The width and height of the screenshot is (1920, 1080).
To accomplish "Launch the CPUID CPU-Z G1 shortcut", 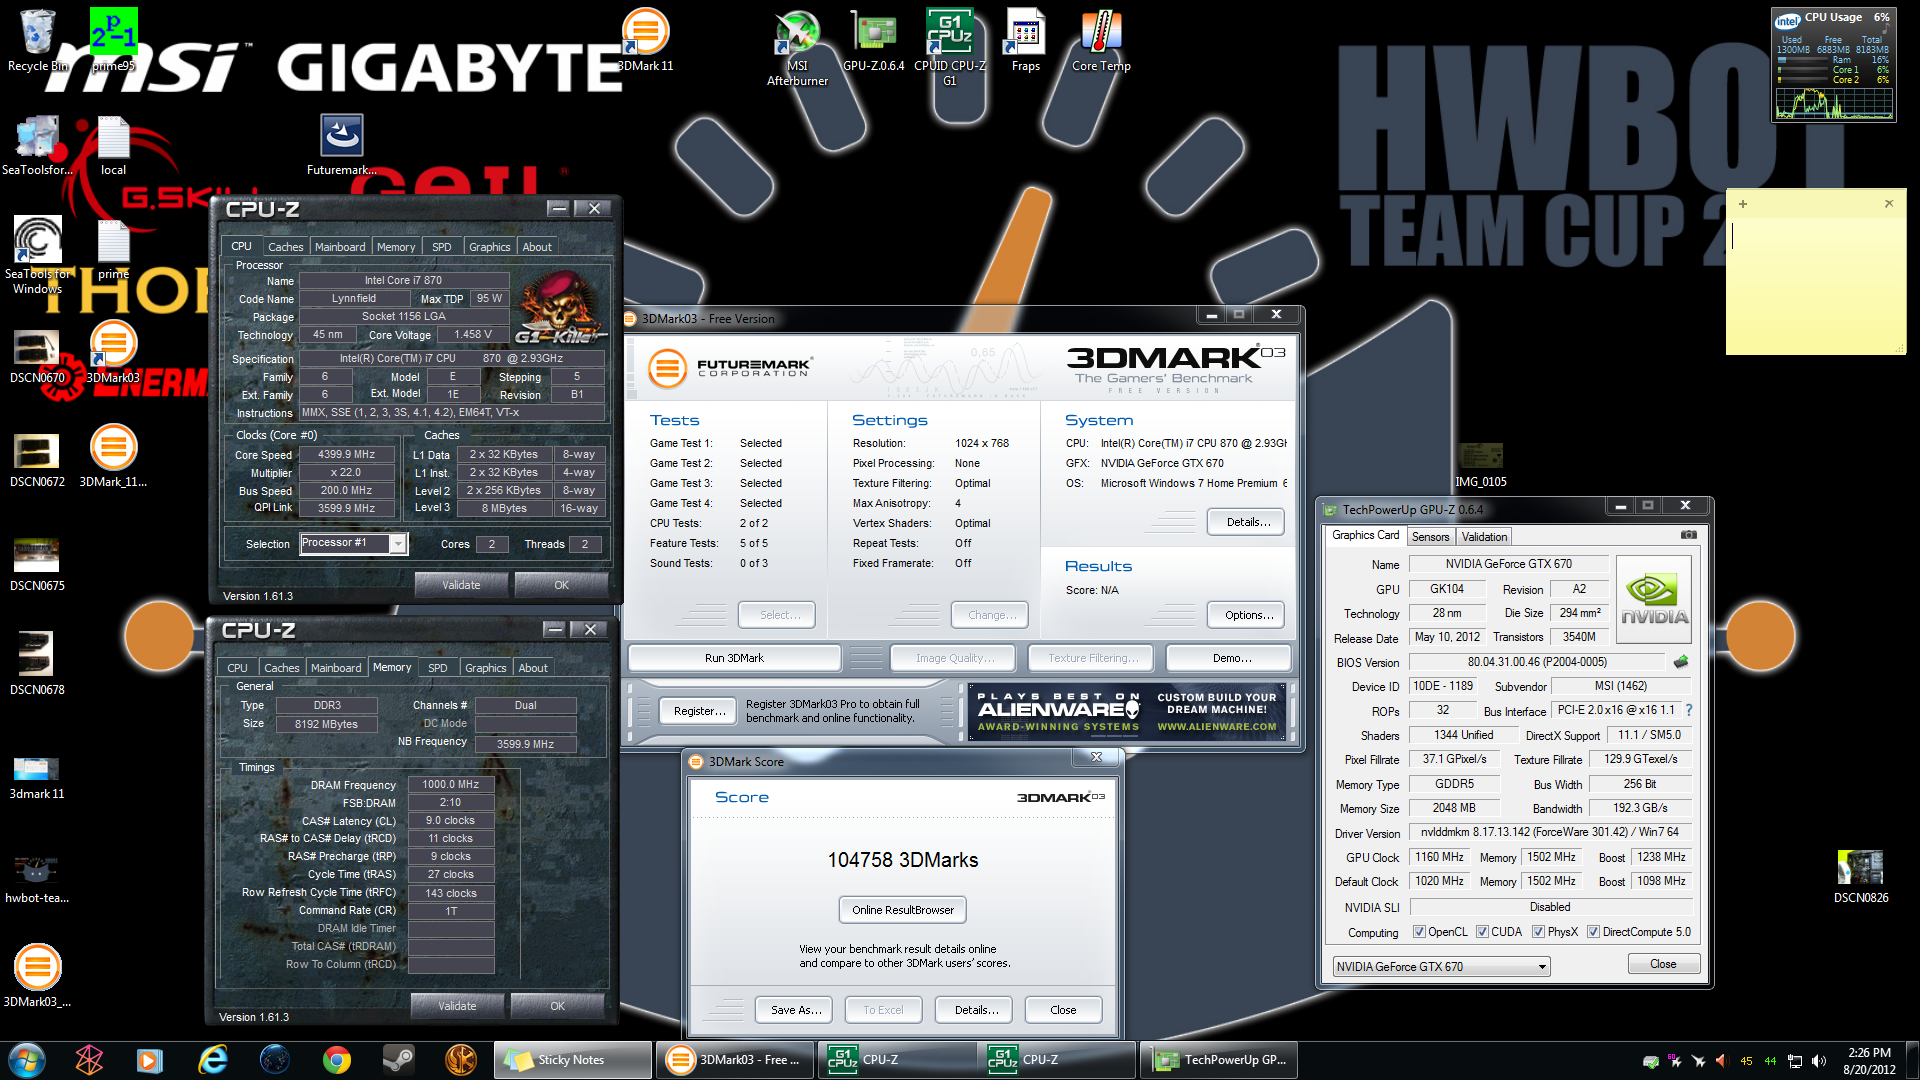I will point(949,48).
